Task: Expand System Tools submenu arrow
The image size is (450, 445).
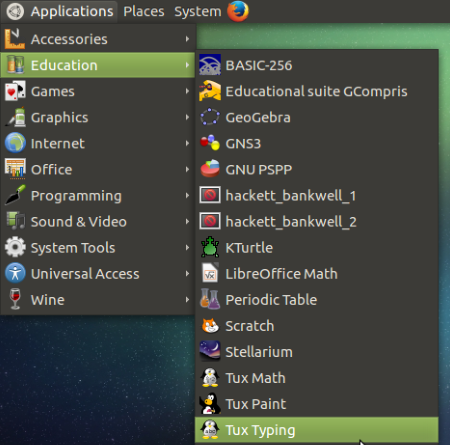Action: 187,247
